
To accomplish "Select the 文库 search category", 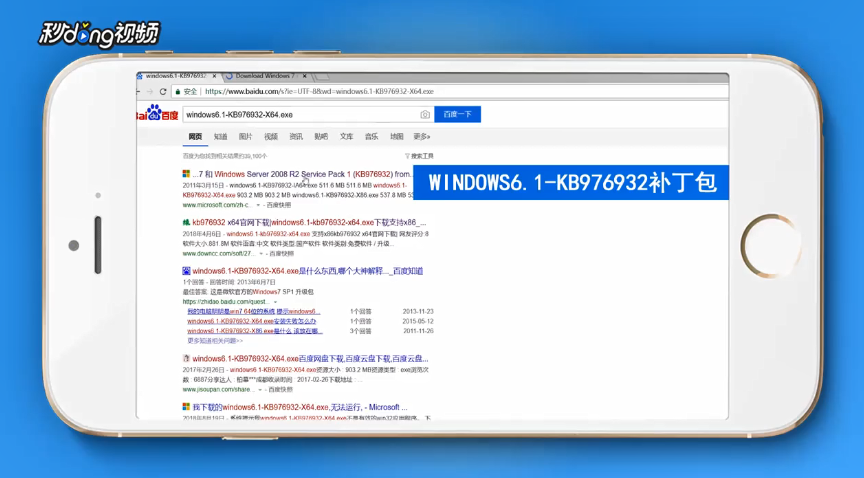I will point(347,137).
